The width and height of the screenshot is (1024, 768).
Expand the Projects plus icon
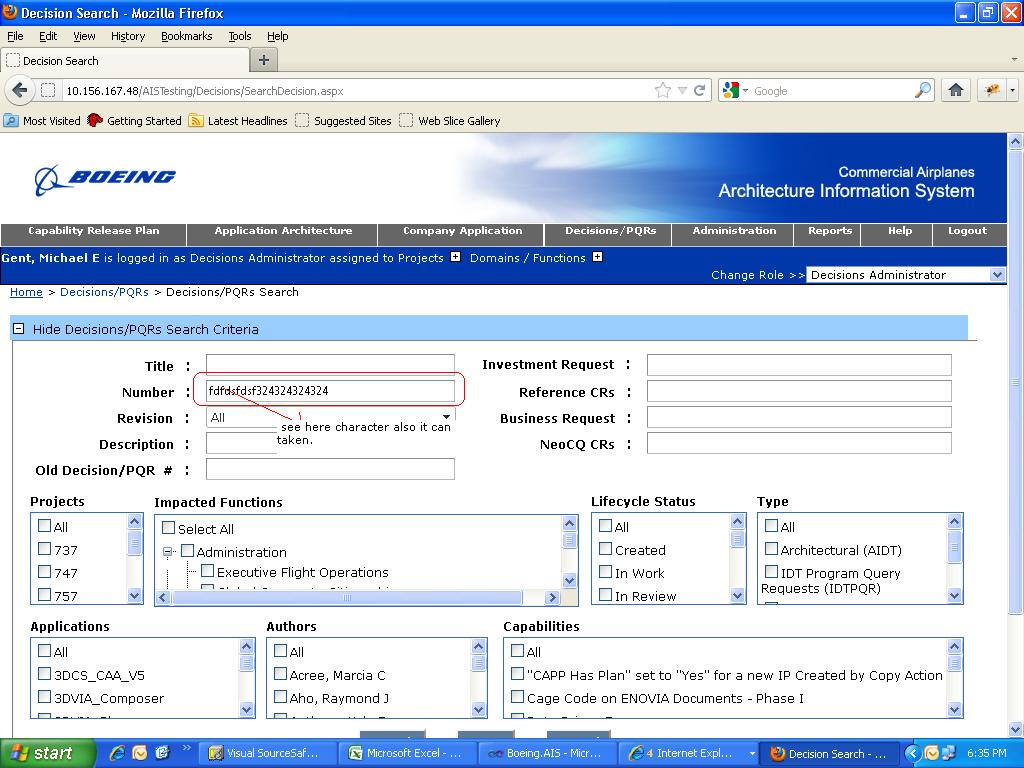coord(455,257)
